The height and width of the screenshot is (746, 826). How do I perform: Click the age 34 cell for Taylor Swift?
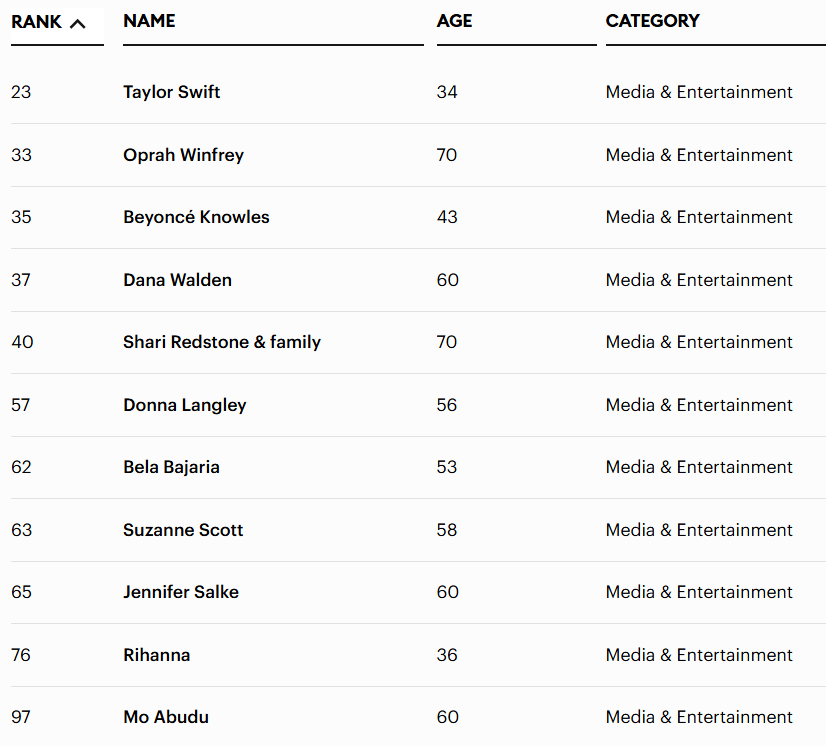coord(447,92)
